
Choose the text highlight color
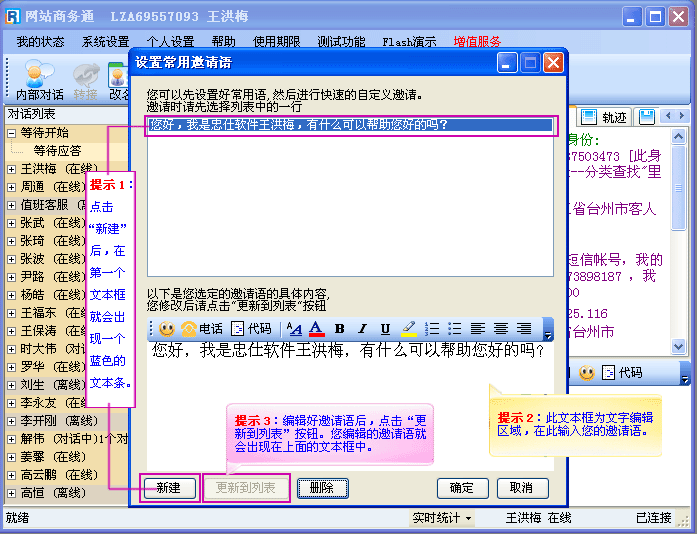[409, 328]
